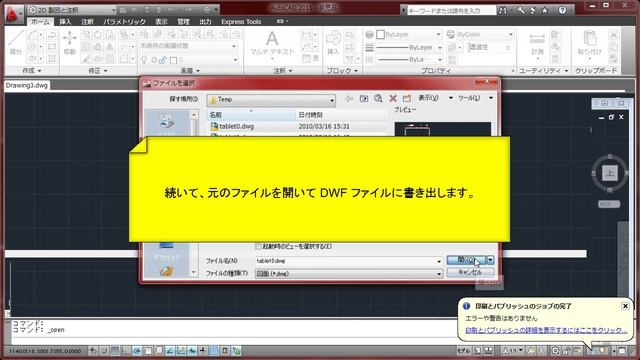Click the lineweight icon in properties panel
The height and width of the screenshot is (360, 640).
pyautogui.click(x=369, y=47)
